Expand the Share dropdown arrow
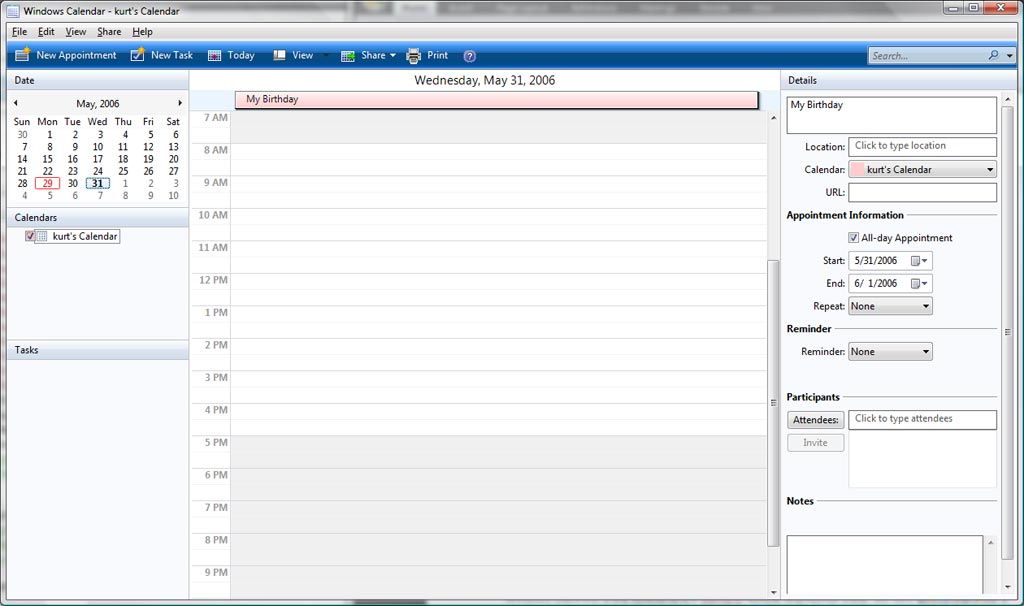This screenshot has height=606, width=1024. (393, 56)
